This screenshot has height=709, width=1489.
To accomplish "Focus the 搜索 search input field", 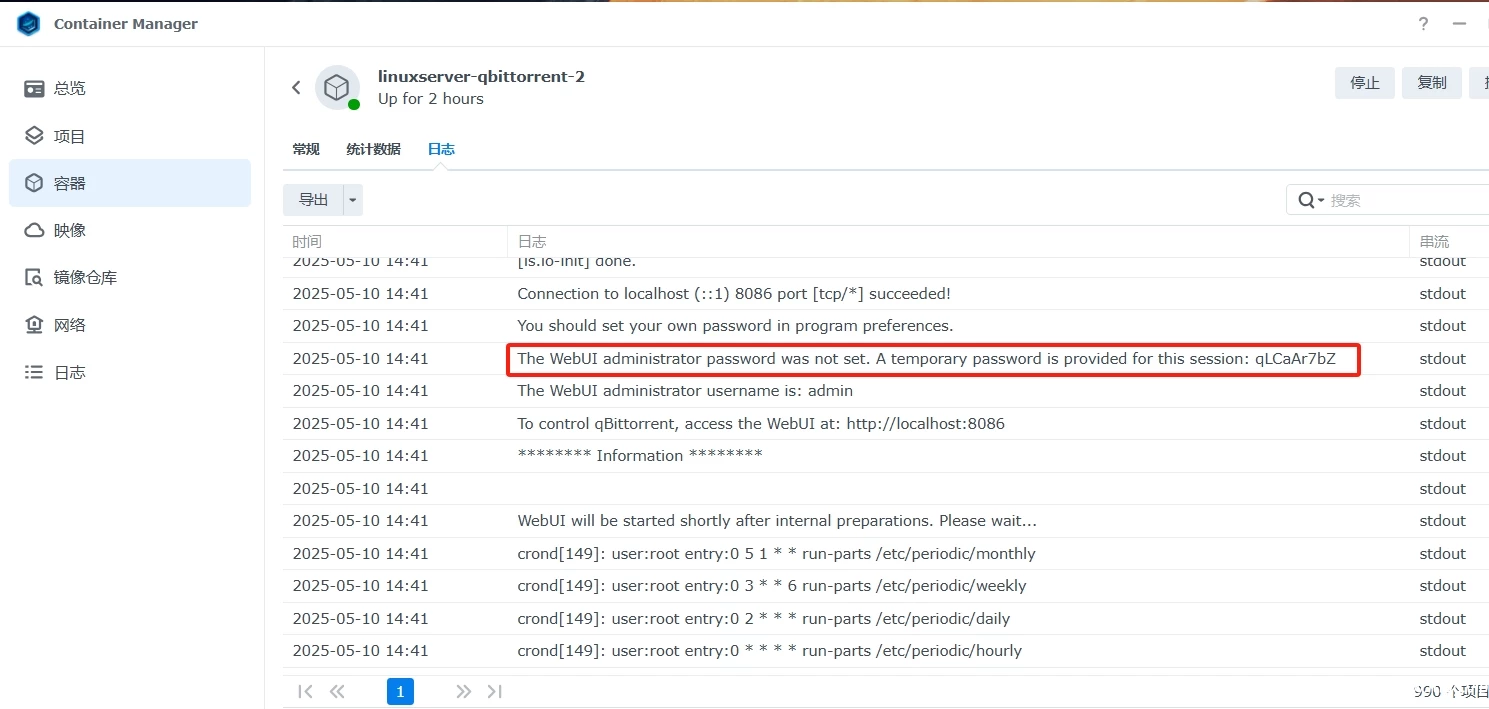I will [1408, 200].
